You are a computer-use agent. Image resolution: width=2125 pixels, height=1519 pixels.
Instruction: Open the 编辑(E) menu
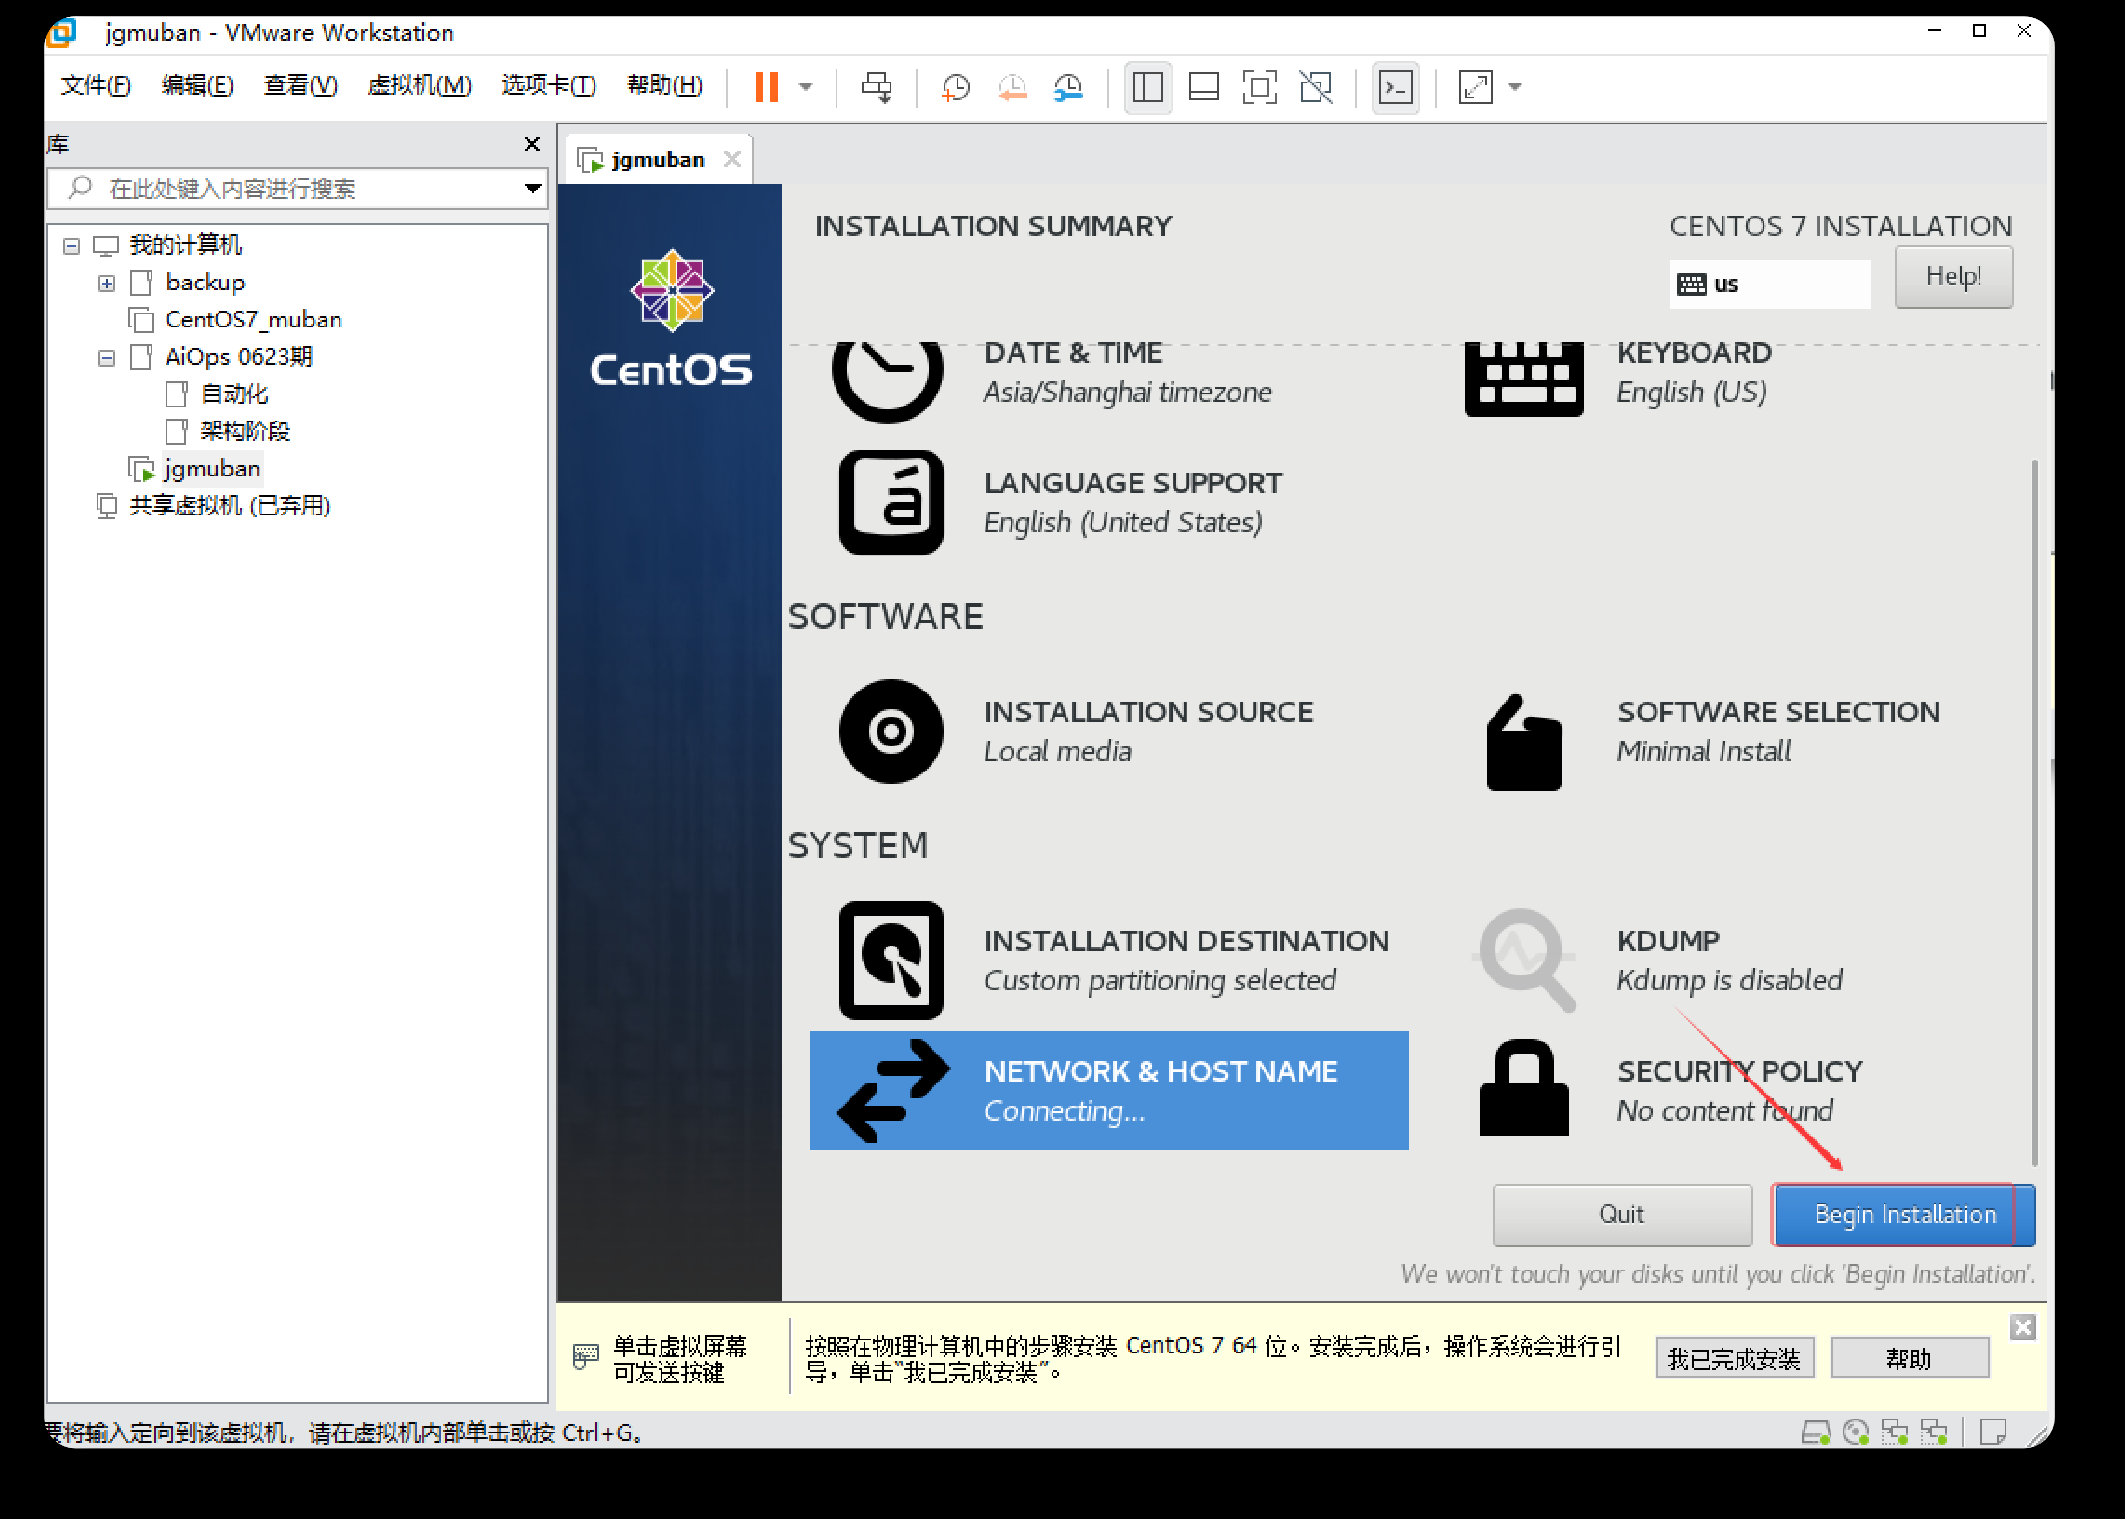point(198,86)
